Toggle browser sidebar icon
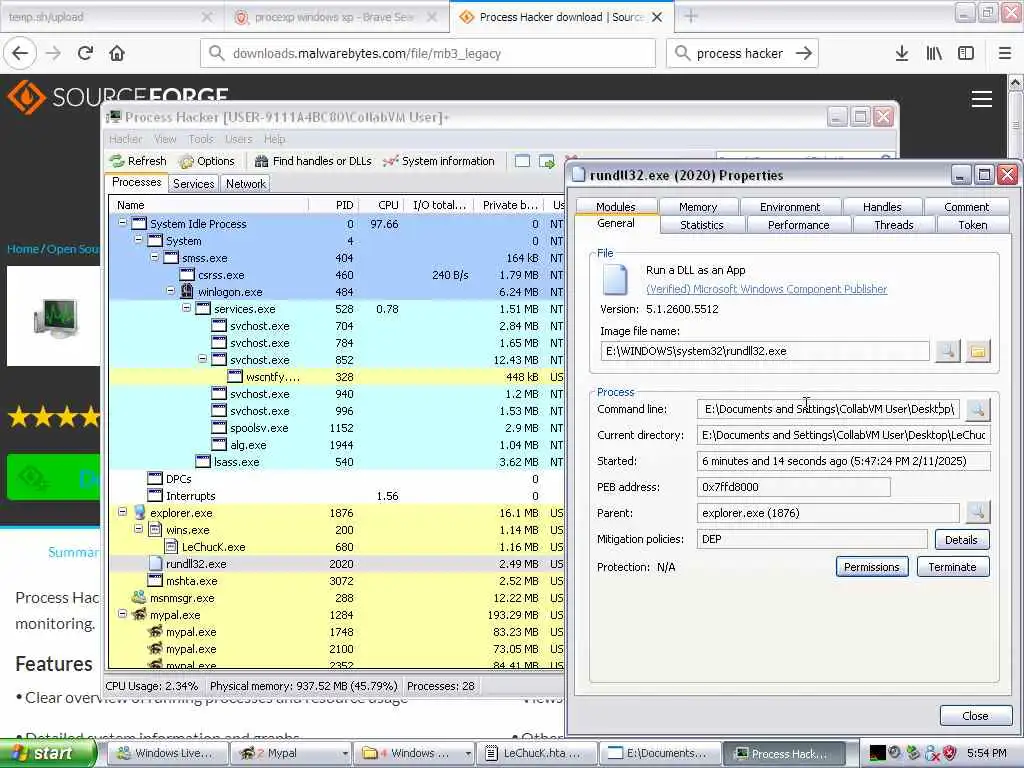 (x=966, y=53)
